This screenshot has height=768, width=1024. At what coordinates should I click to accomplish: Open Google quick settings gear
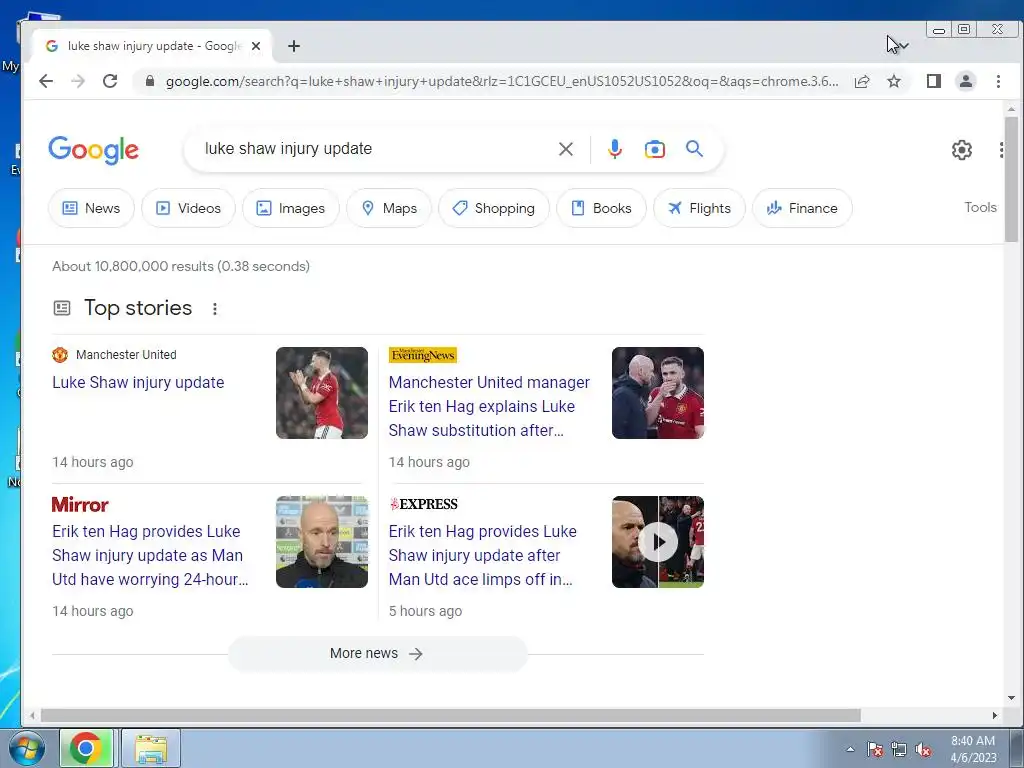961,150
